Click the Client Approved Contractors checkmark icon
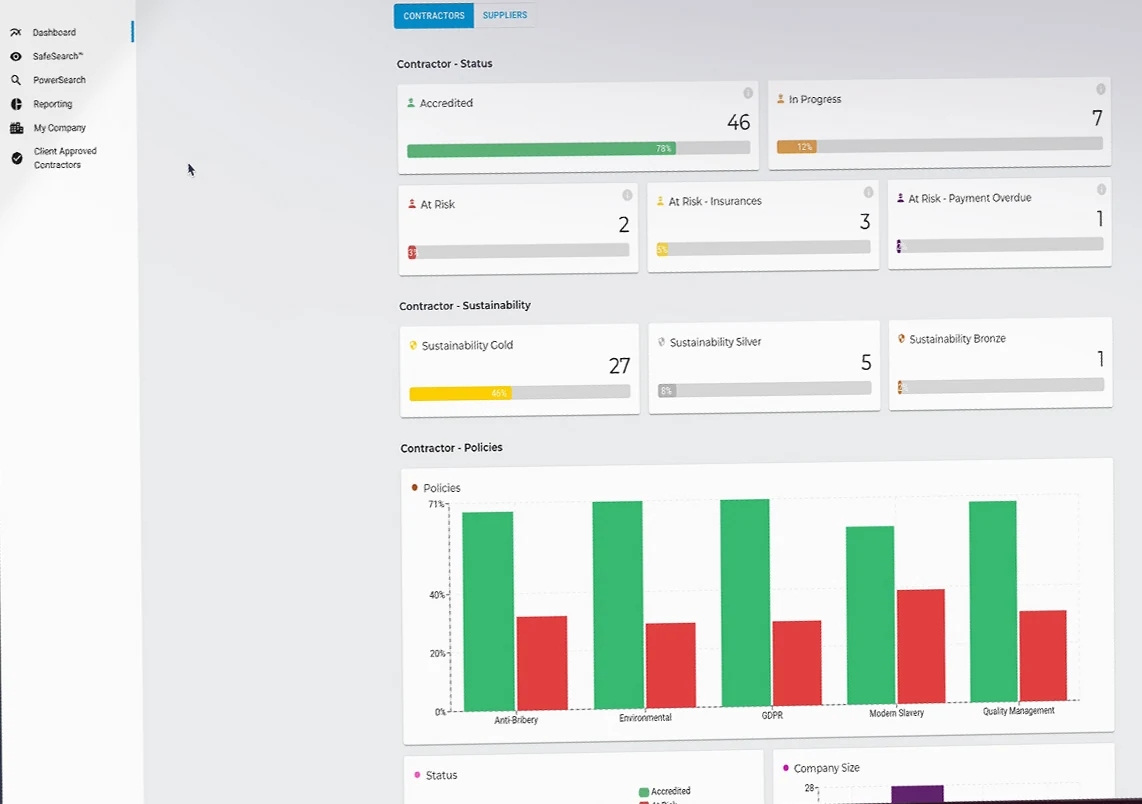The width and height of the screenshot is (1142, 804). (x=17, y=158)
